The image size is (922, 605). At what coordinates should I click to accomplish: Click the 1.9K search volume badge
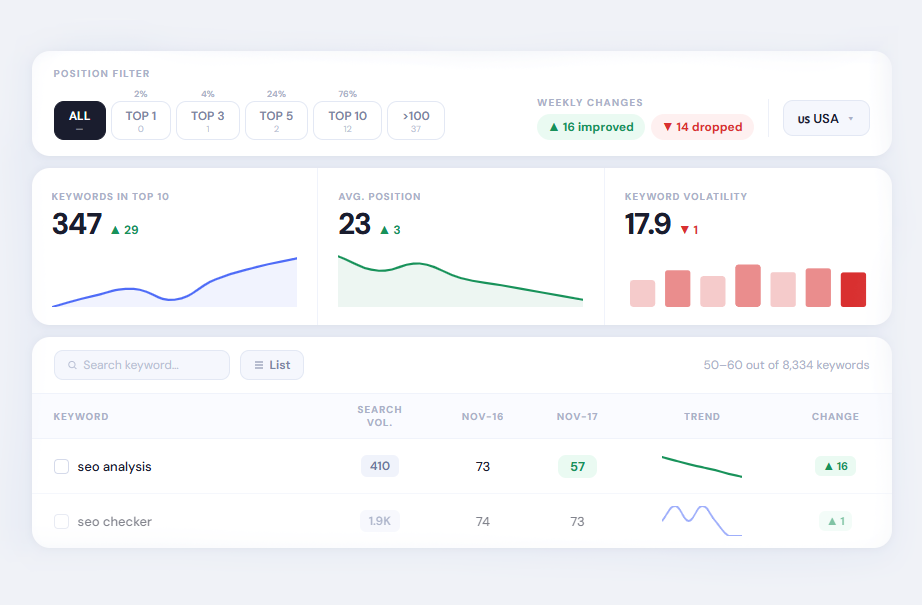point(380,521)
